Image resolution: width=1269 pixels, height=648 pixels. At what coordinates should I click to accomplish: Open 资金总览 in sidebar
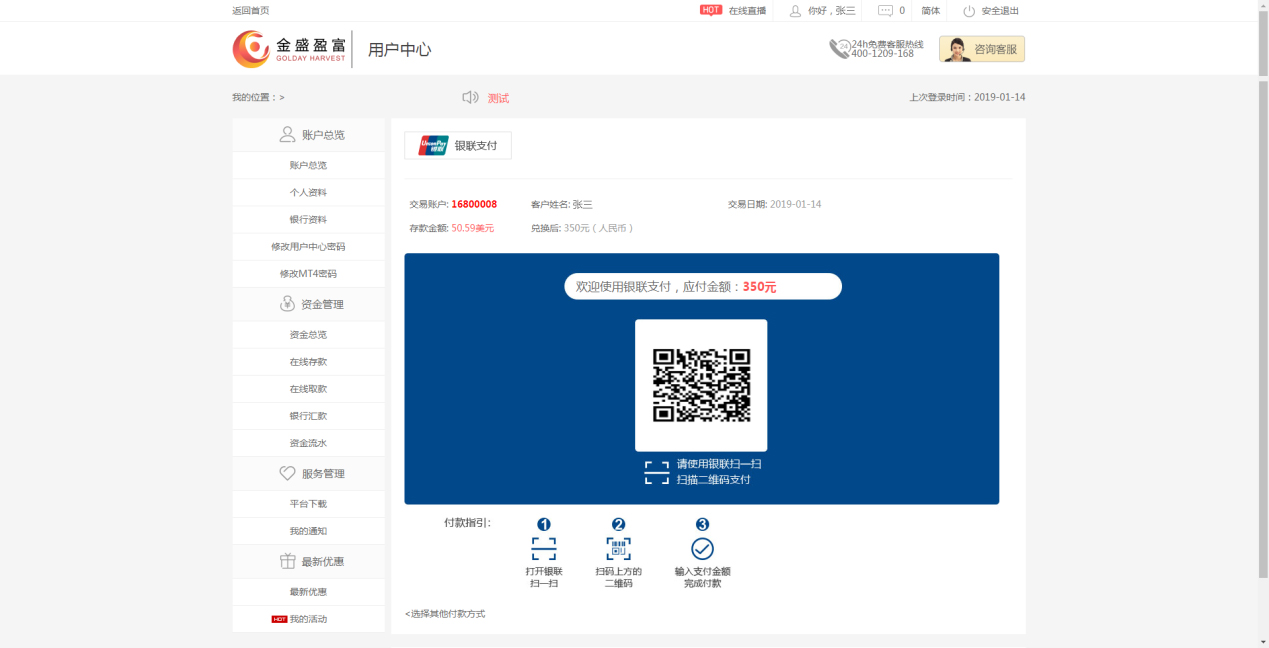coord(308,335)
